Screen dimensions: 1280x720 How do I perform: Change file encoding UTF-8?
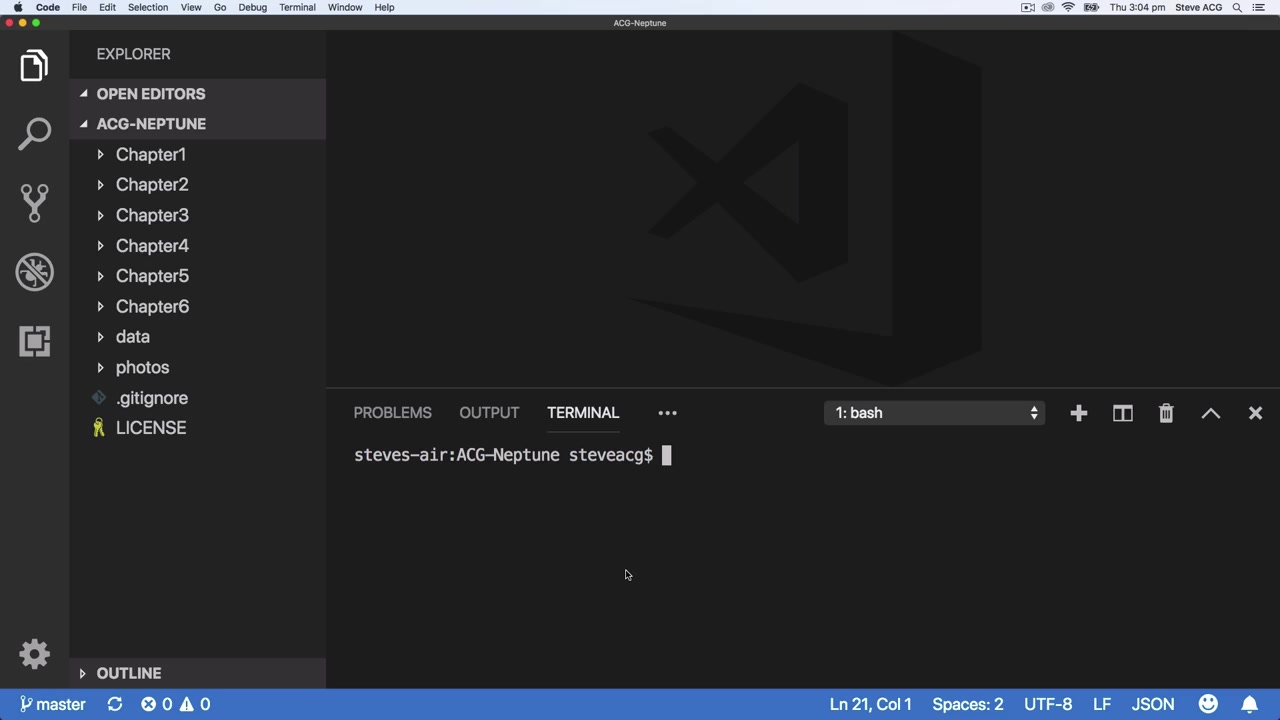point(1048,704)
